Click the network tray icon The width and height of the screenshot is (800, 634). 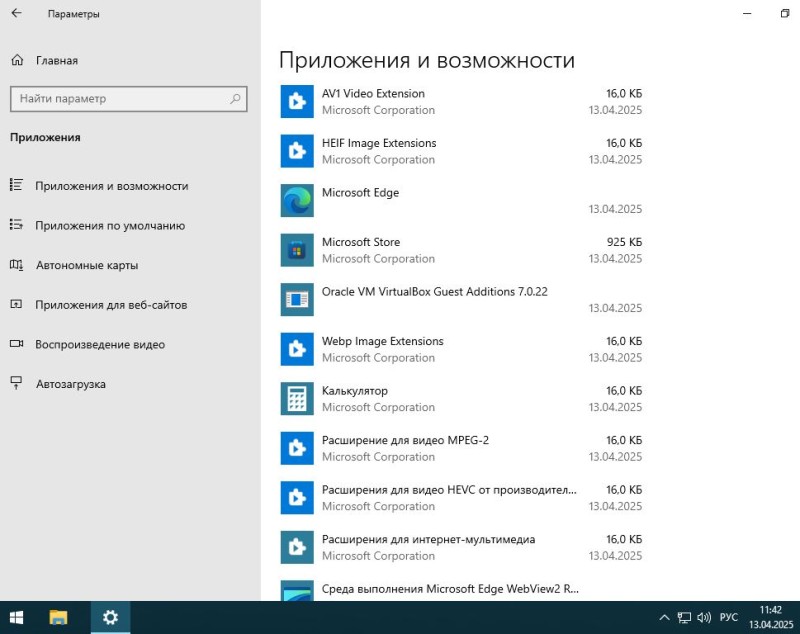pyautogui.click(x=684, y=618)
